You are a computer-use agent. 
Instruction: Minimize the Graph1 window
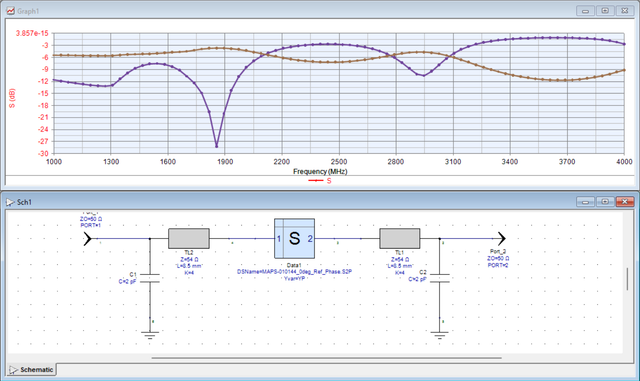coord(585,11)
